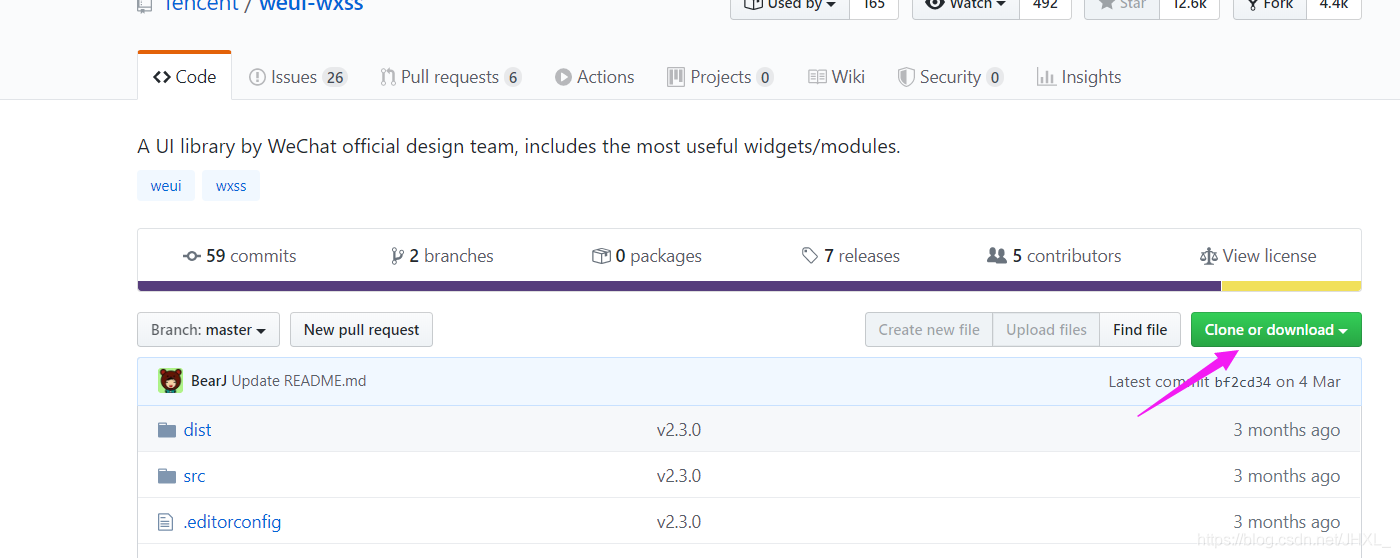Expand the Clone or download menu
This screenshot has height=558, width=1400.
click(1275, 330)
